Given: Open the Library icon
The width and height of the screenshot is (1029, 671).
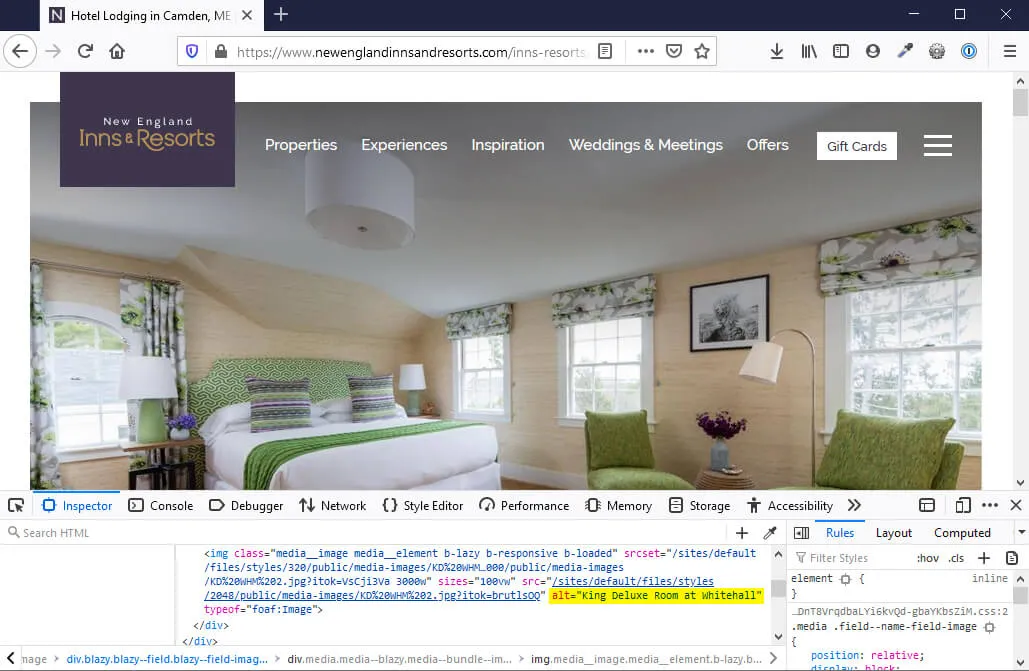Looking at the screenshot, I should 809,51.
